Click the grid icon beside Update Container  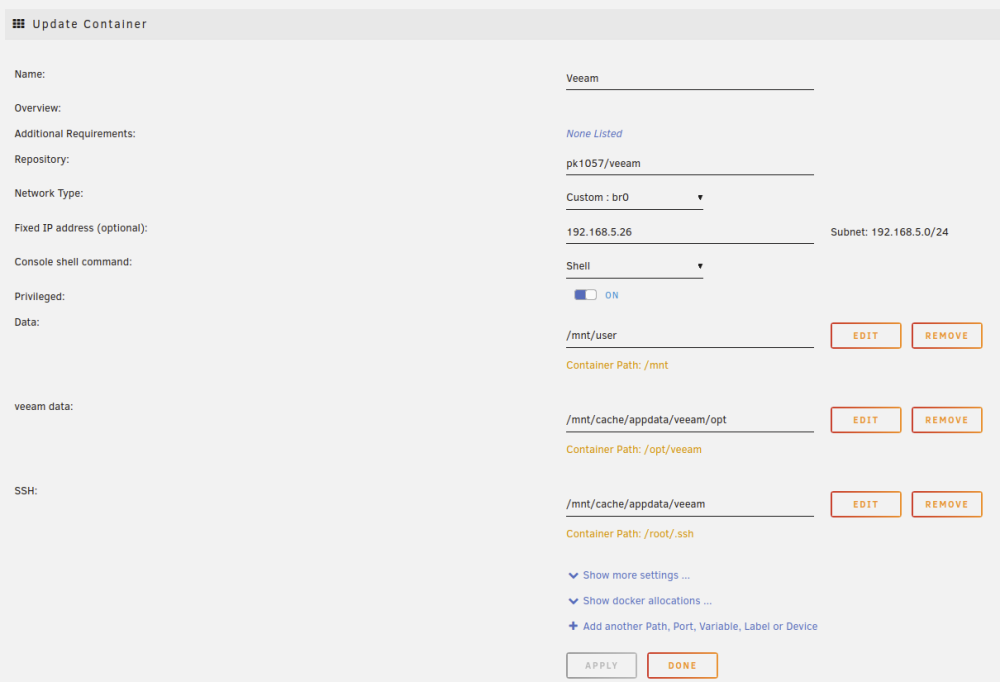coord(18,24)
